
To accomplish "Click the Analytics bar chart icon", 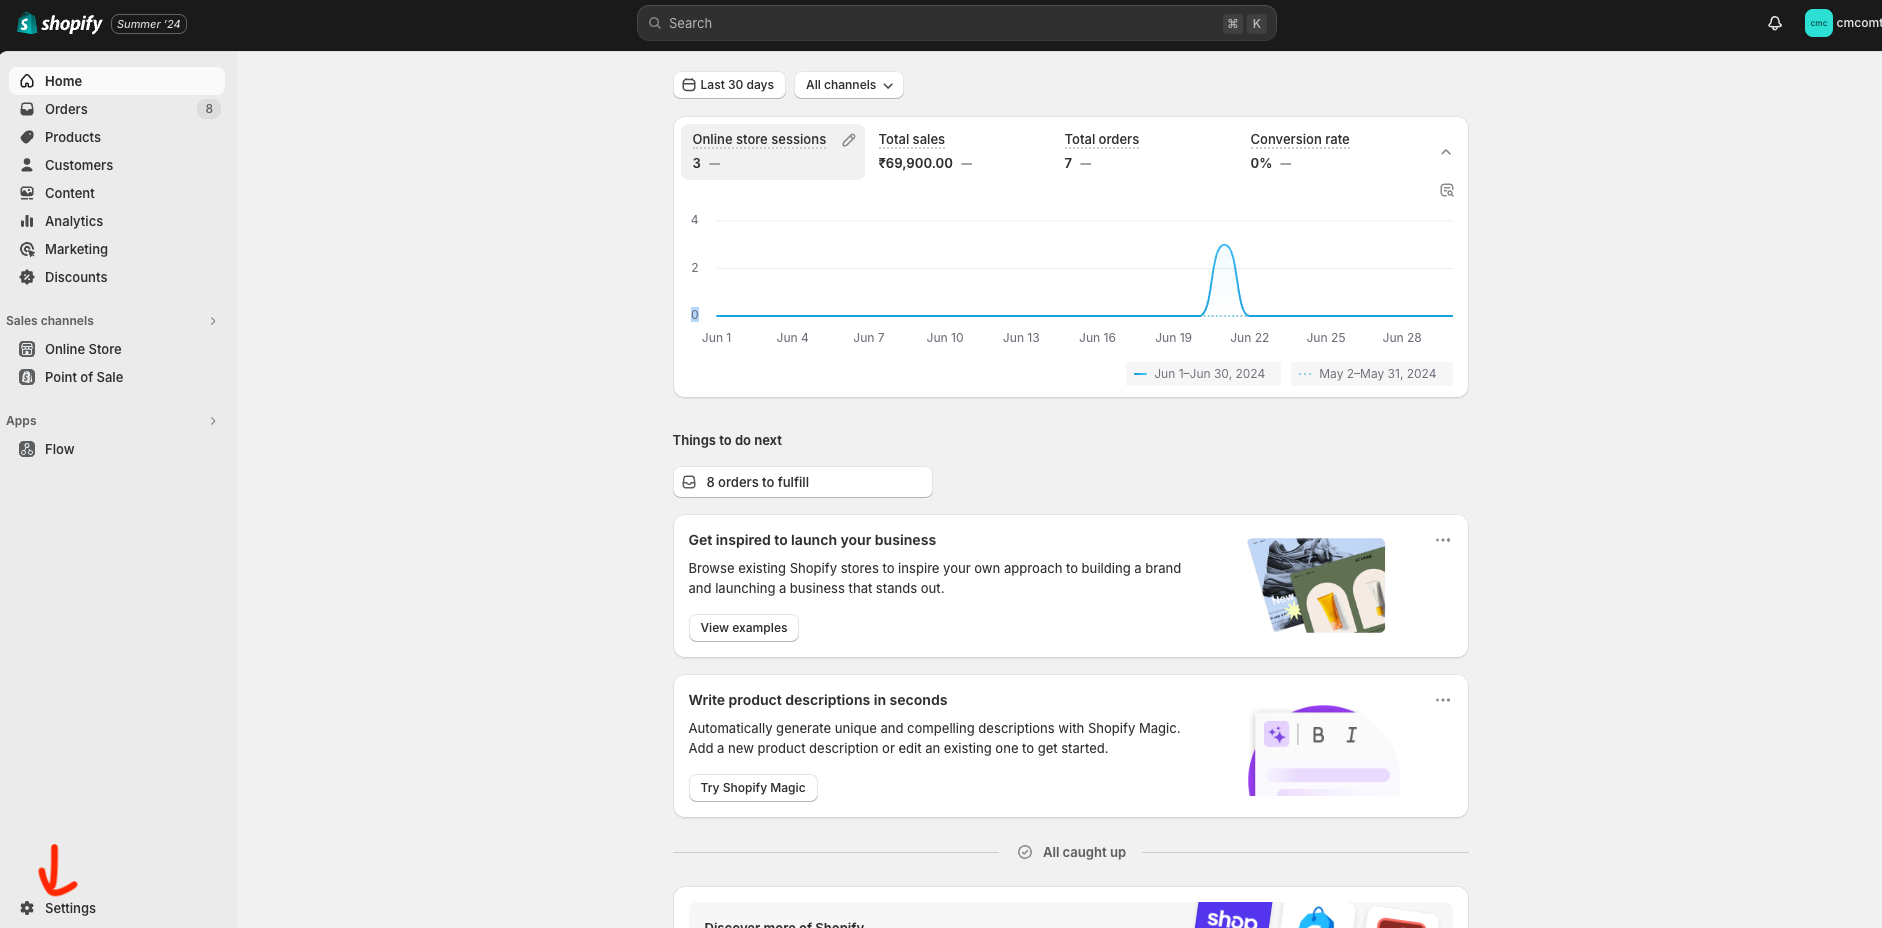I will coord(27,221).
